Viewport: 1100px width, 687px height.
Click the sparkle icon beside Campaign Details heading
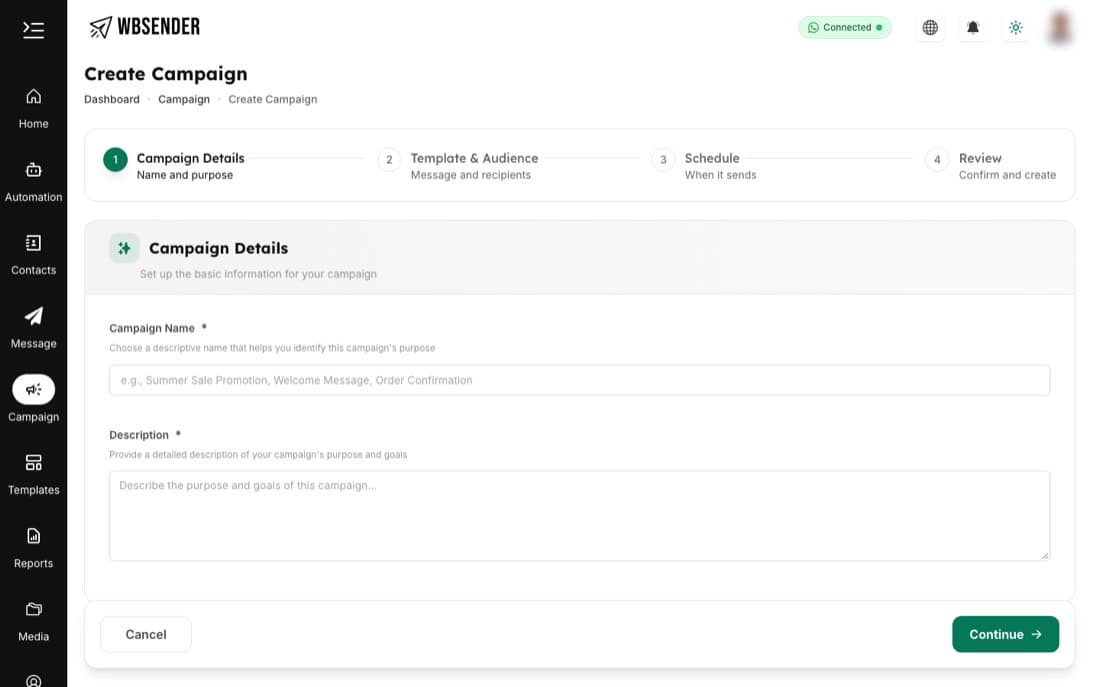point(124,248)
